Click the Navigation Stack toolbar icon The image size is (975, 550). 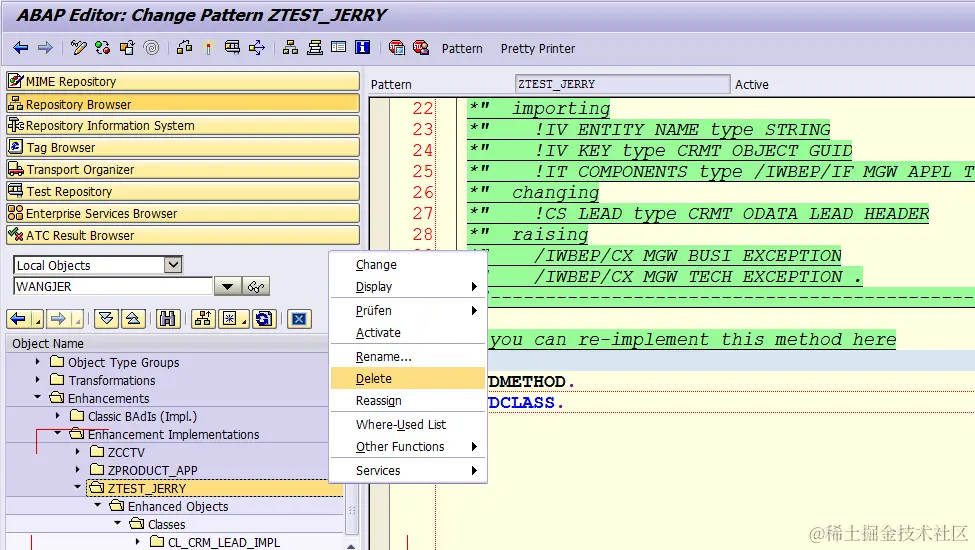315,48
